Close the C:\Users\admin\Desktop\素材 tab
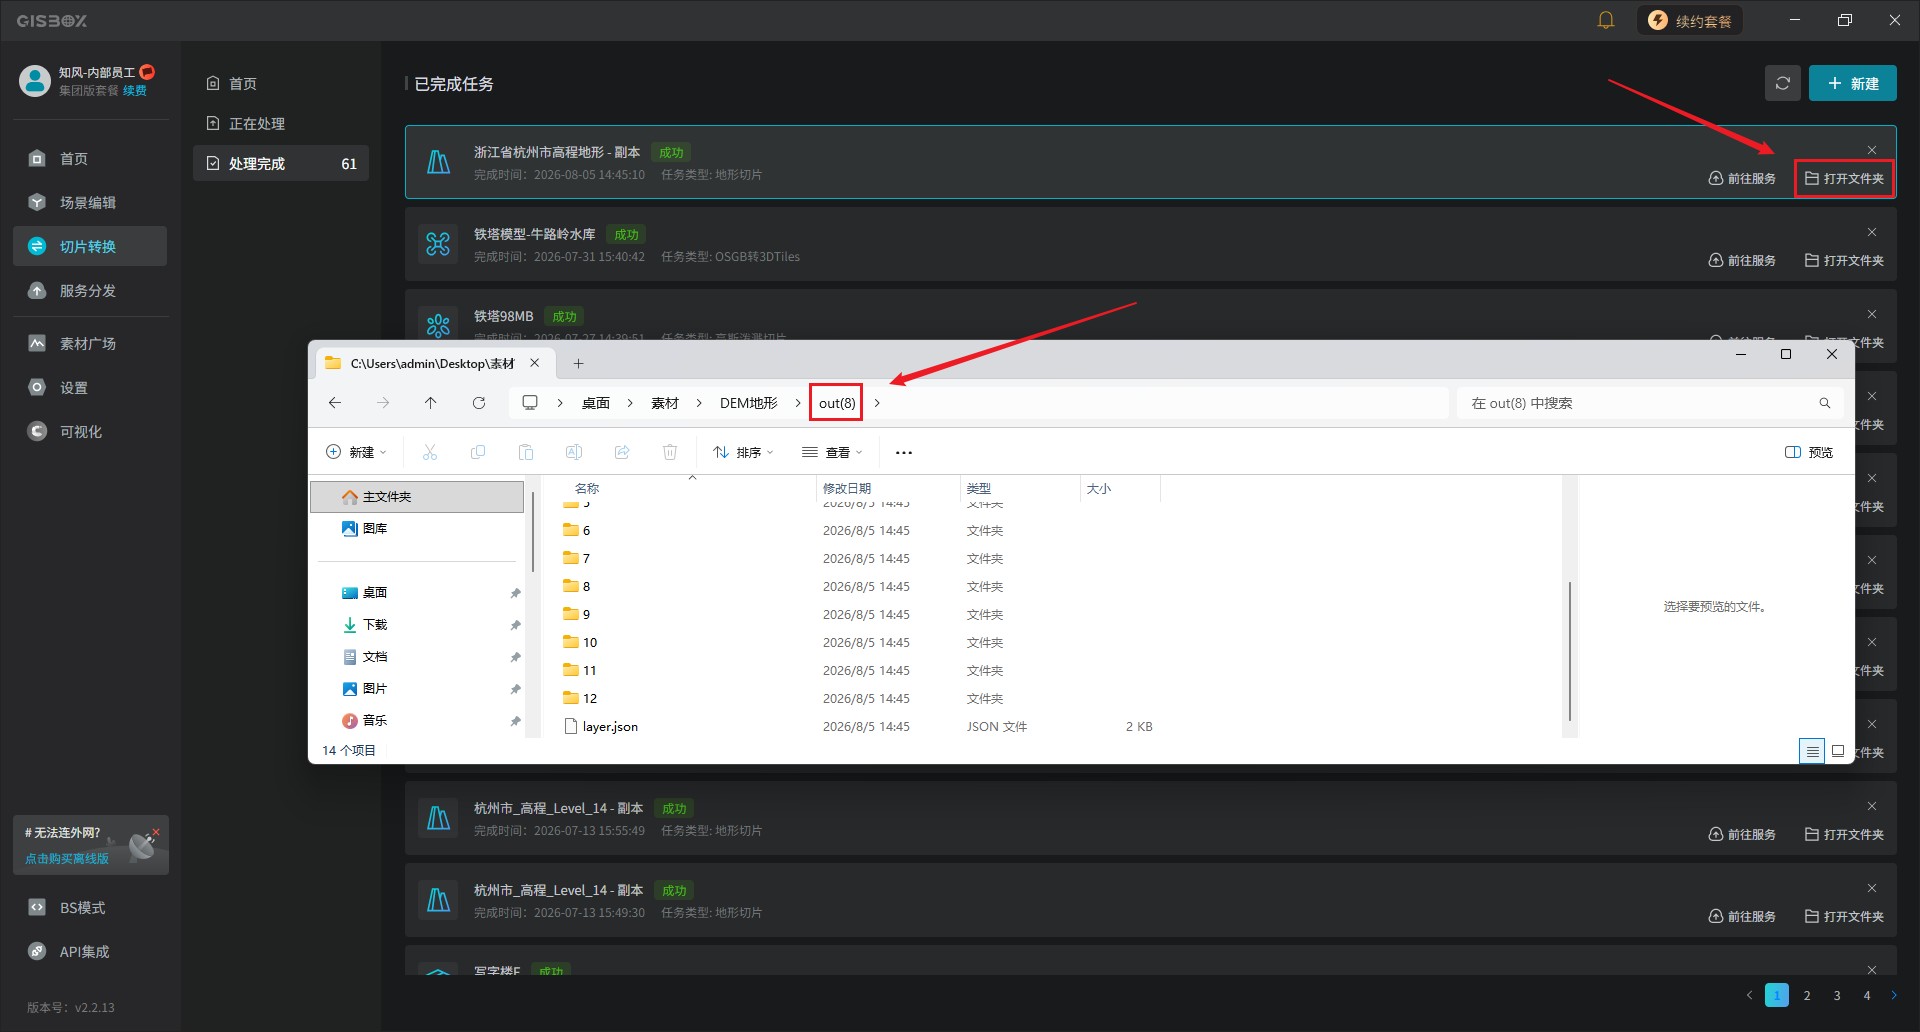 click(535, 363)
